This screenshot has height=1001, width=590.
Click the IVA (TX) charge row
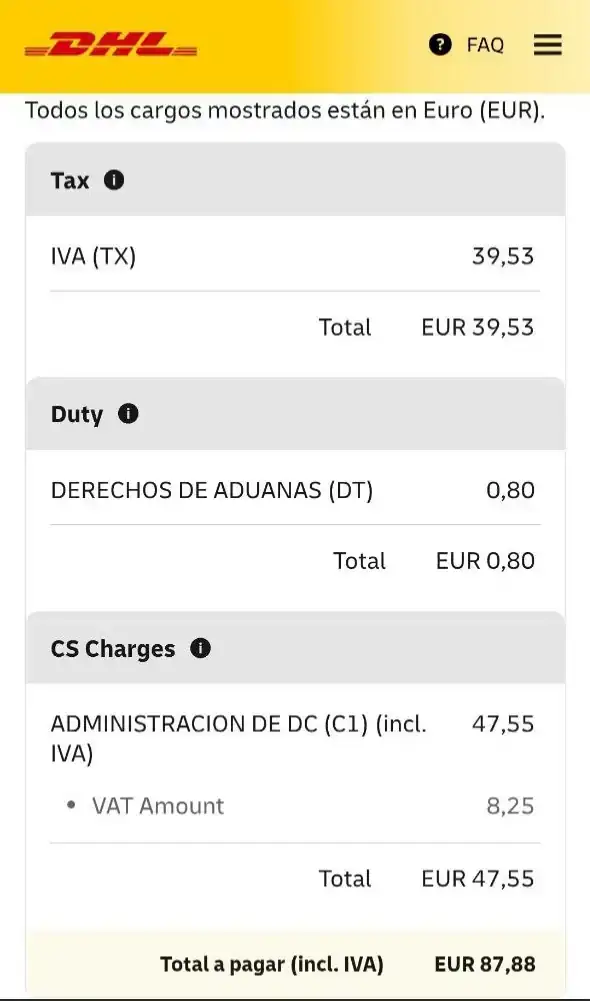click(x=295, y=257)
